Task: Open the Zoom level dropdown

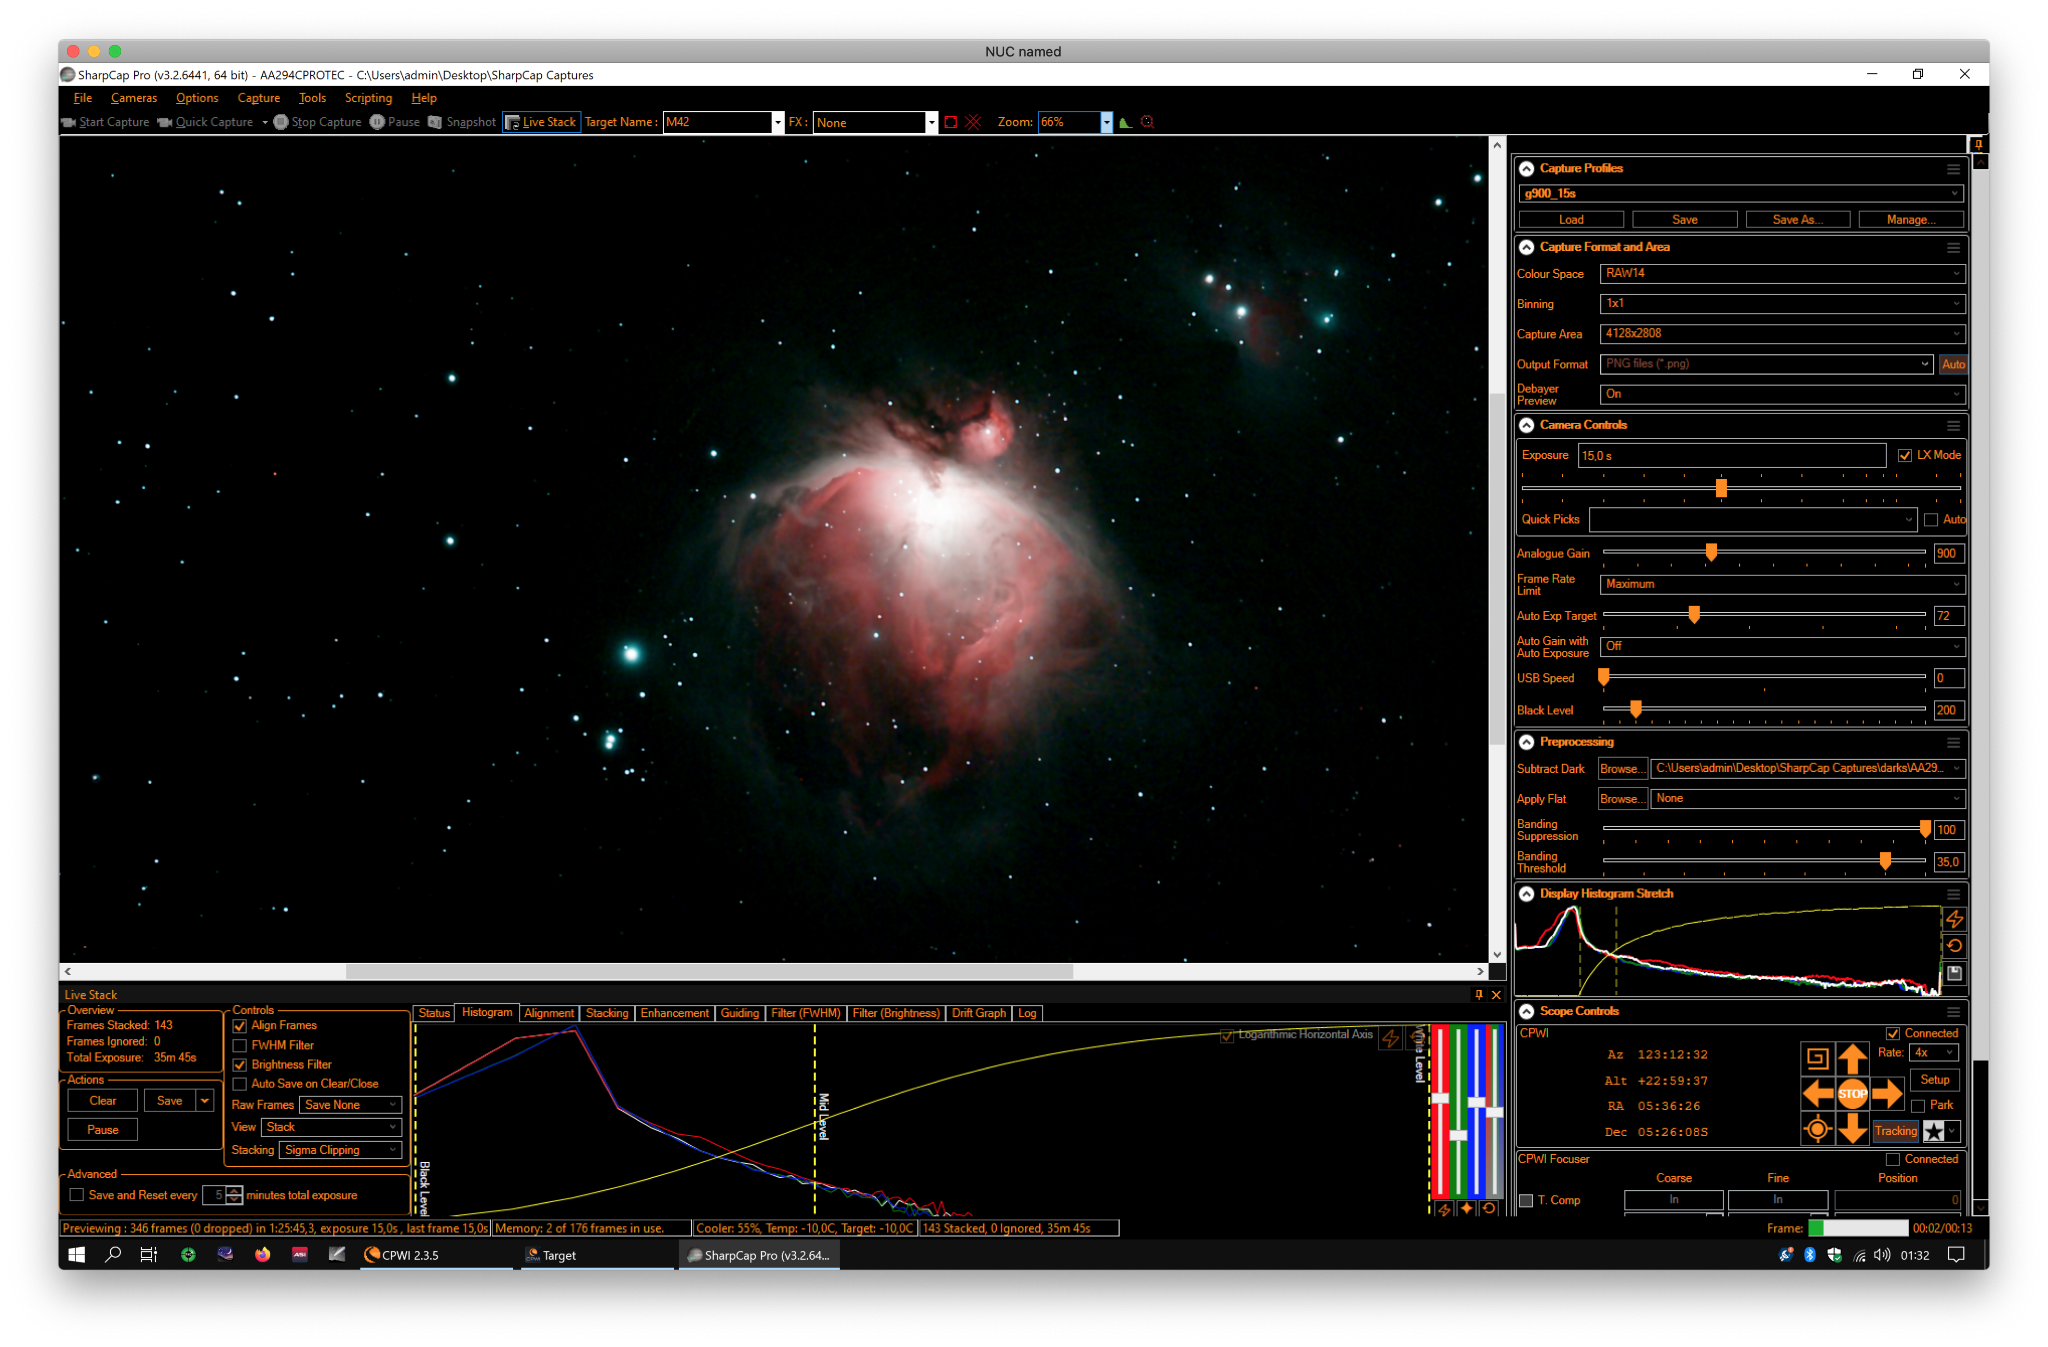Action: coord(1106,122)
